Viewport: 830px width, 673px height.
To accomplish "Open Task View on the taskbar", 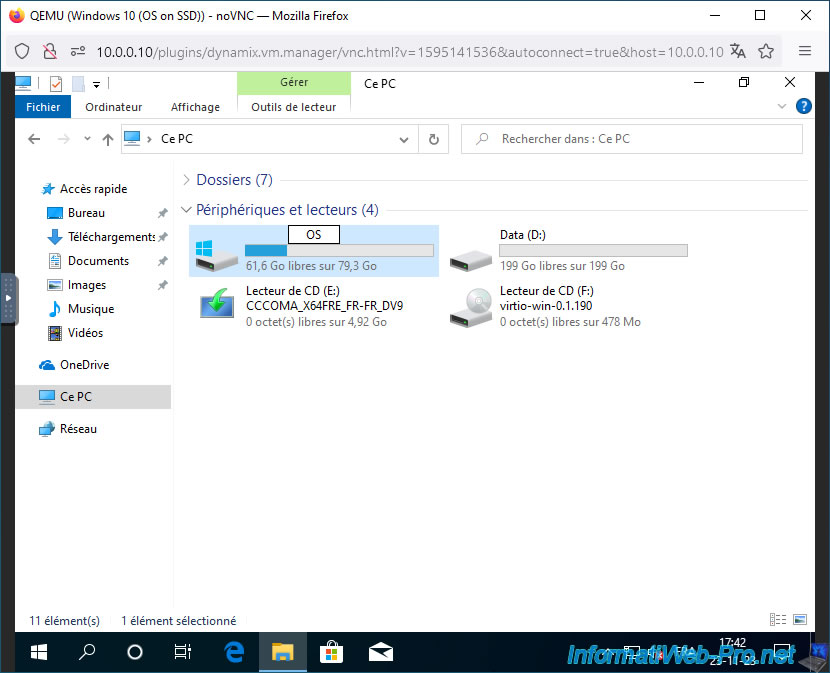I will [x=183, y=652].
